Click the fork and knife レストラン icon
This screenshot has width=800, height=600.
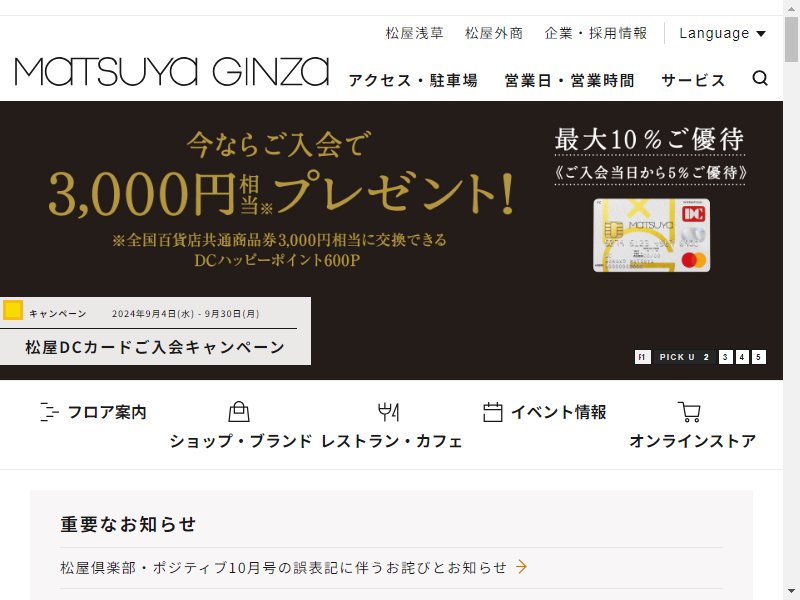[x=388, y=412]
